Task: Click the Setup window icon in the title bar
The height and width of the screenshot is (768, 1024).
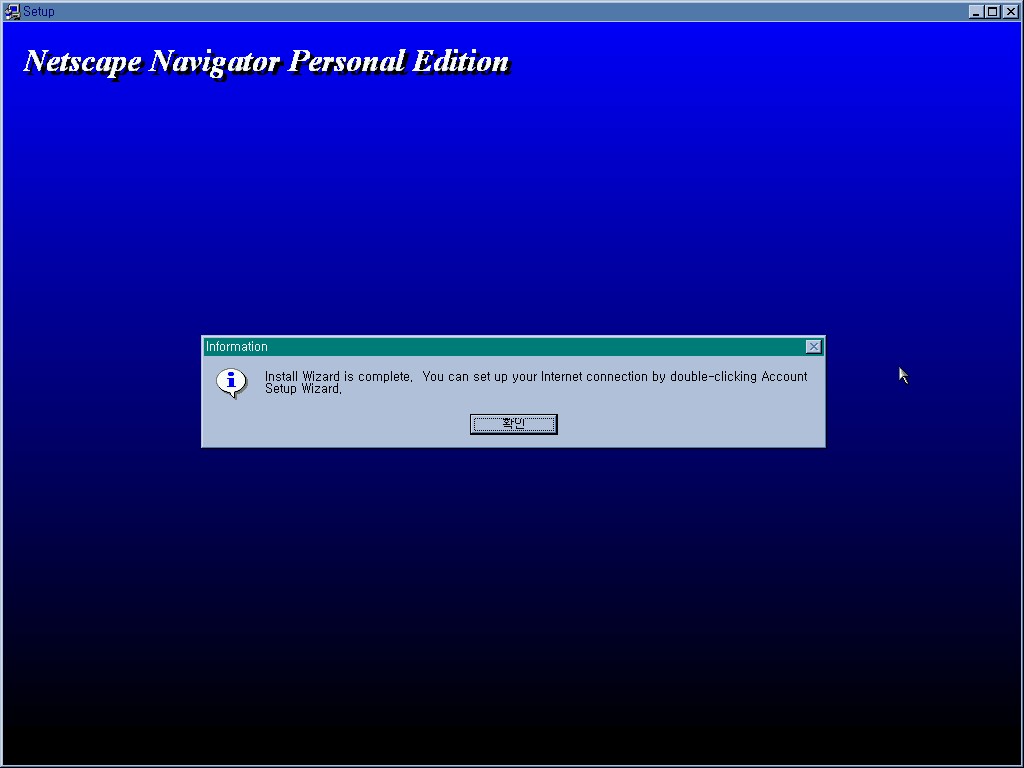Action: (x=12, y=11)
